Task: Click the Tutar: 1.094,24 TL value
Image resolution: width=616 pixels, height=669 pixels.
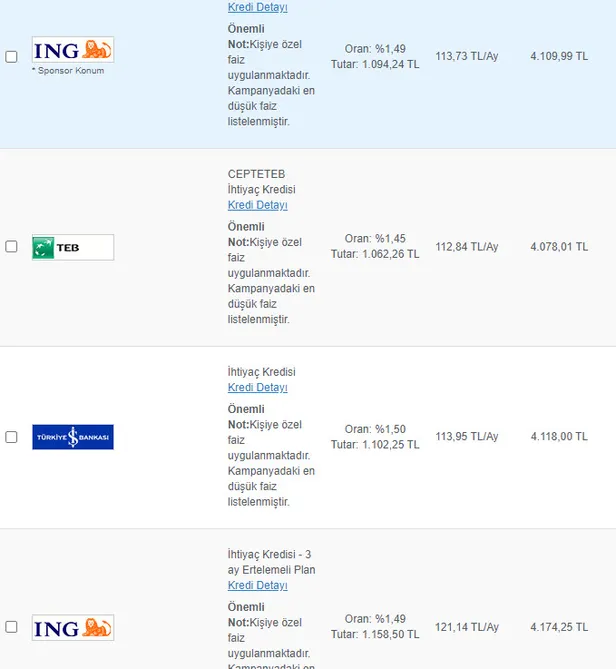Action: [x=375, y=64]
